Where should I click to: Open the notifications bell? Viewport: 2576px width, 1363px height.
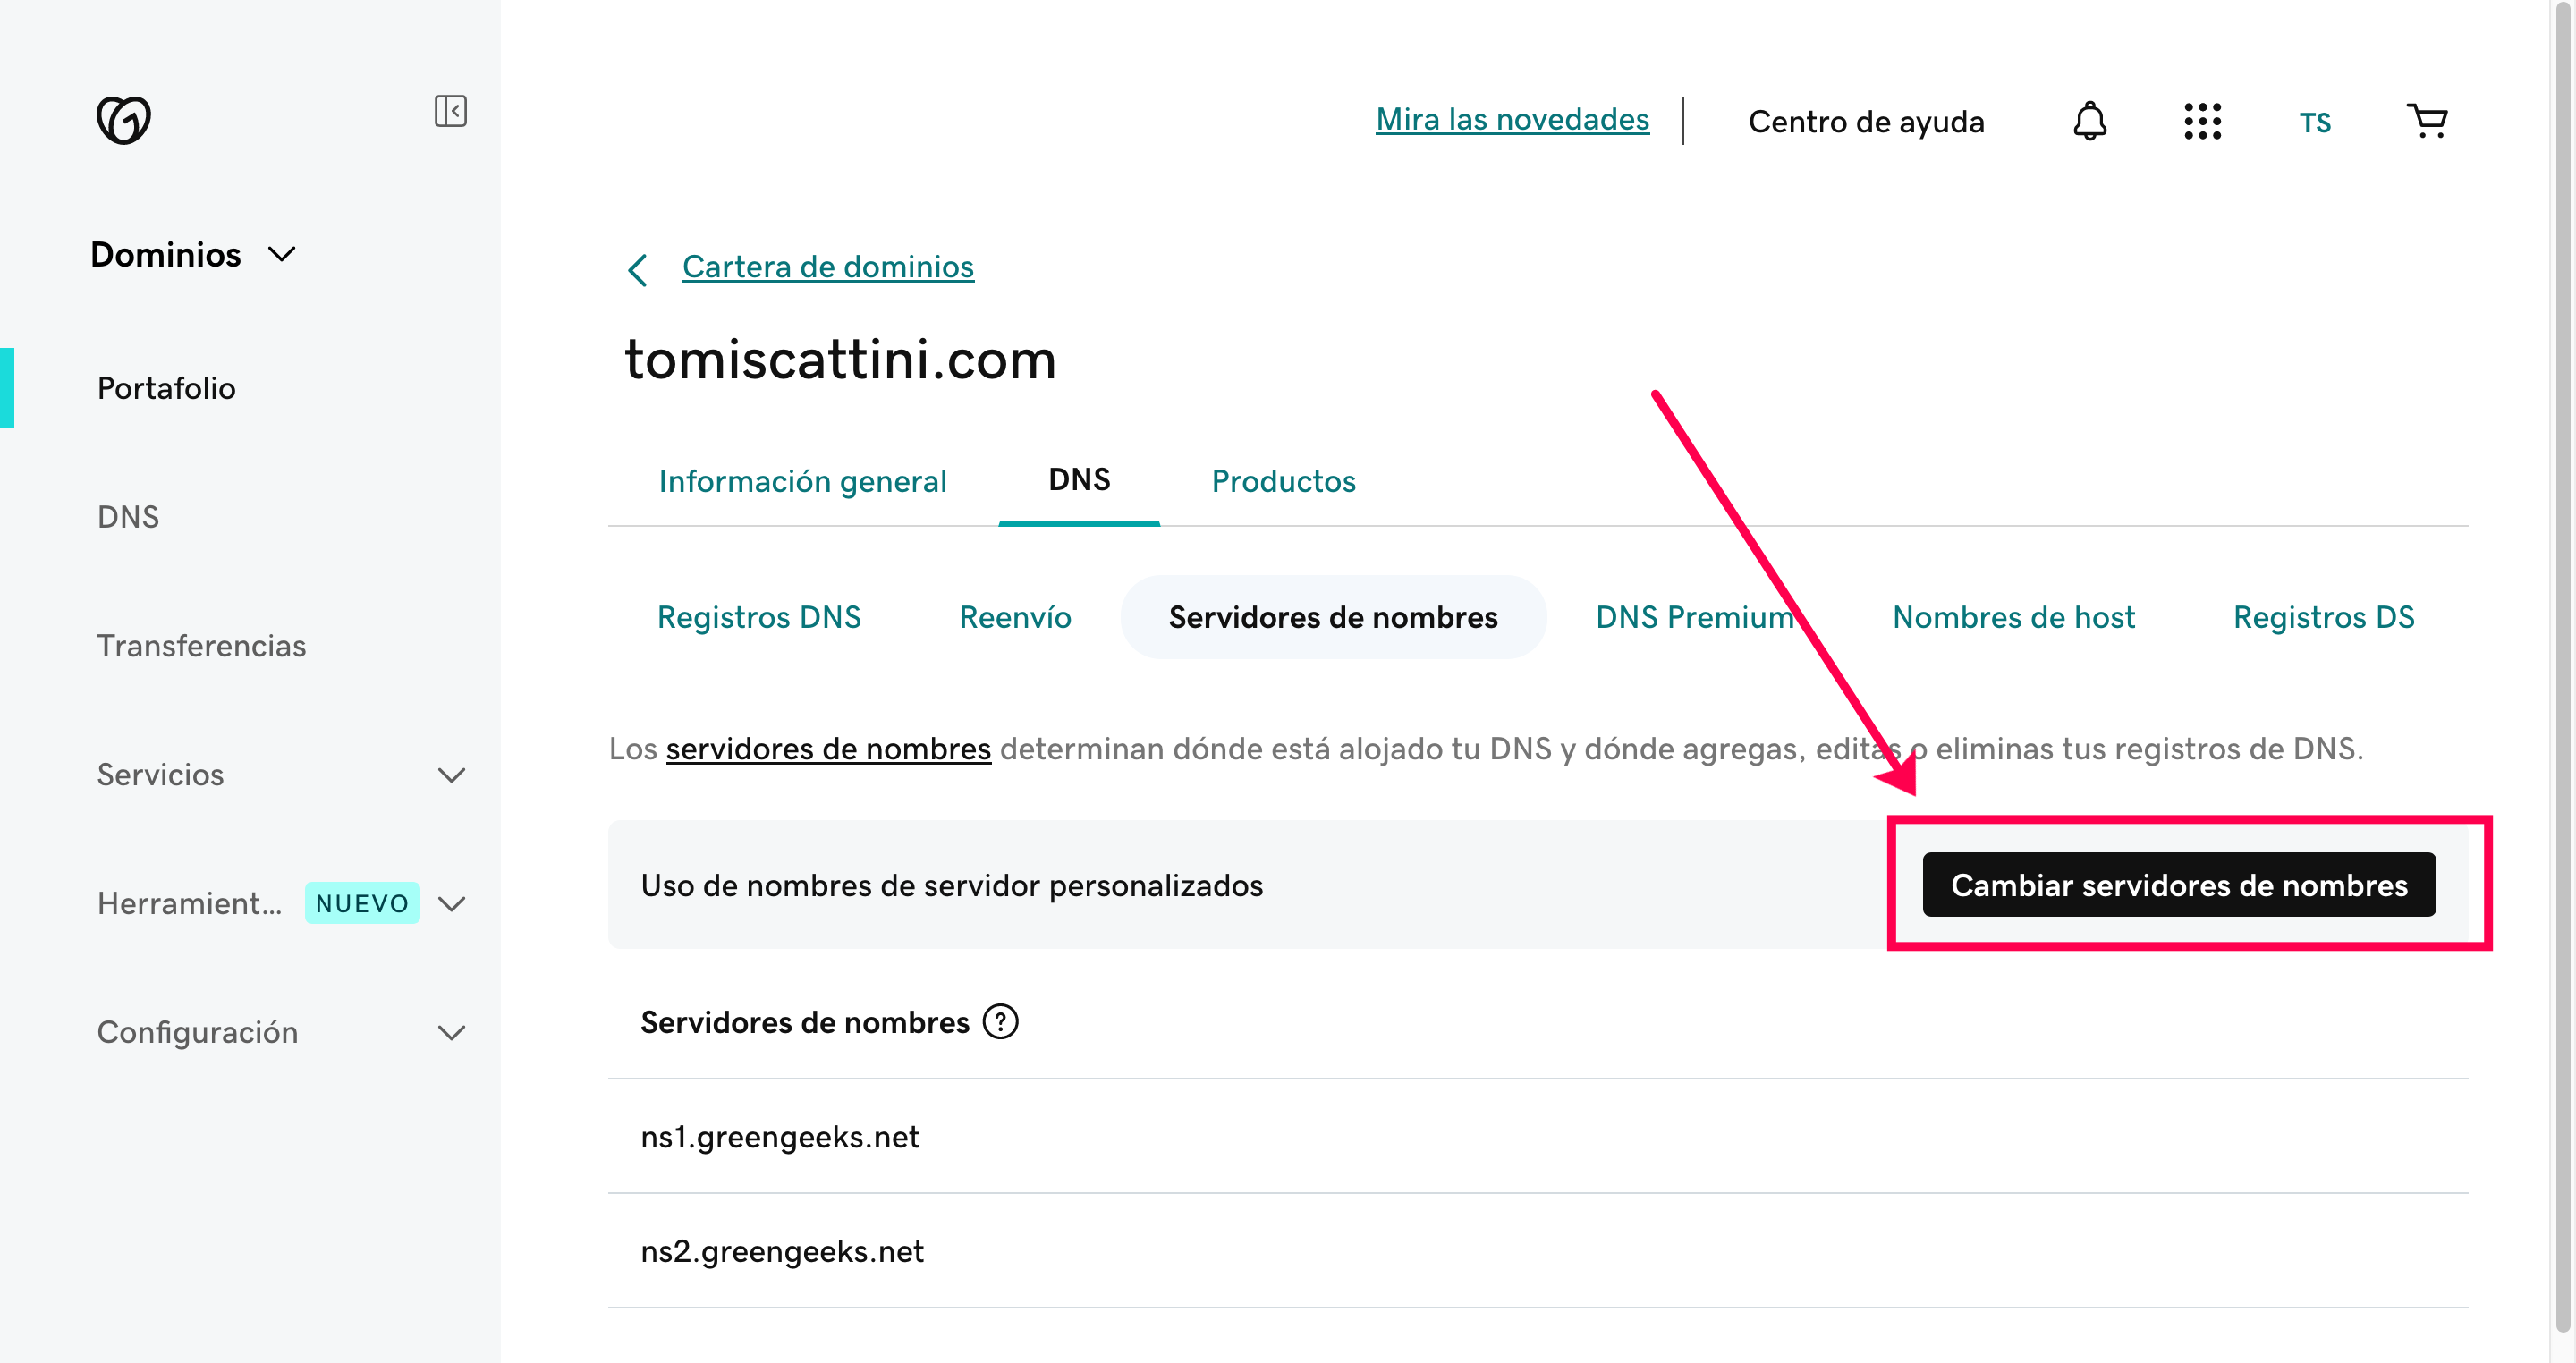point(2089,121)
